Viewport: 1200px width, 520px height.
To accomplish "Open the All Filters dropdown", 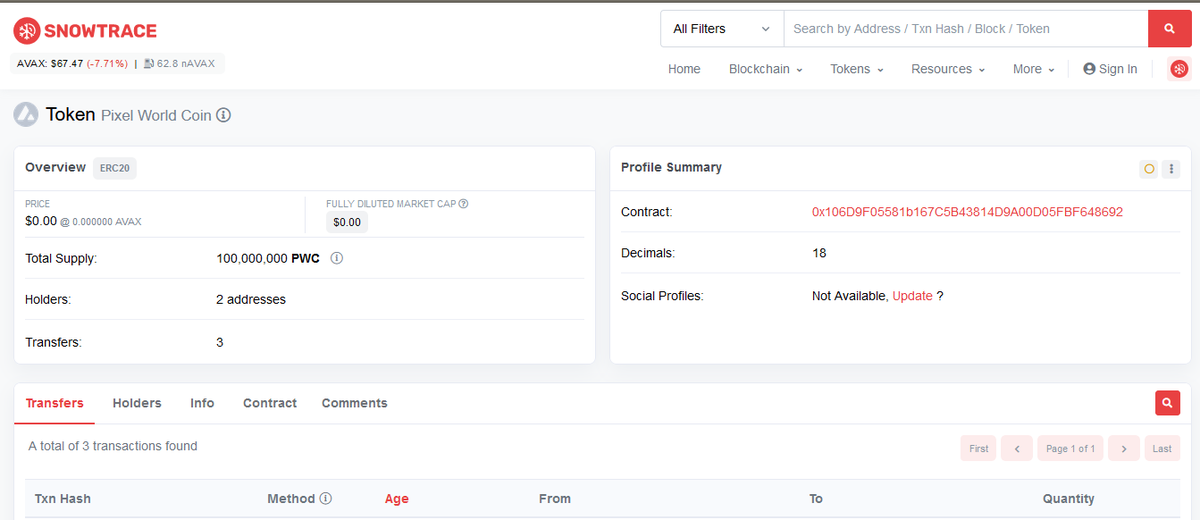I will tap(722, 29).
